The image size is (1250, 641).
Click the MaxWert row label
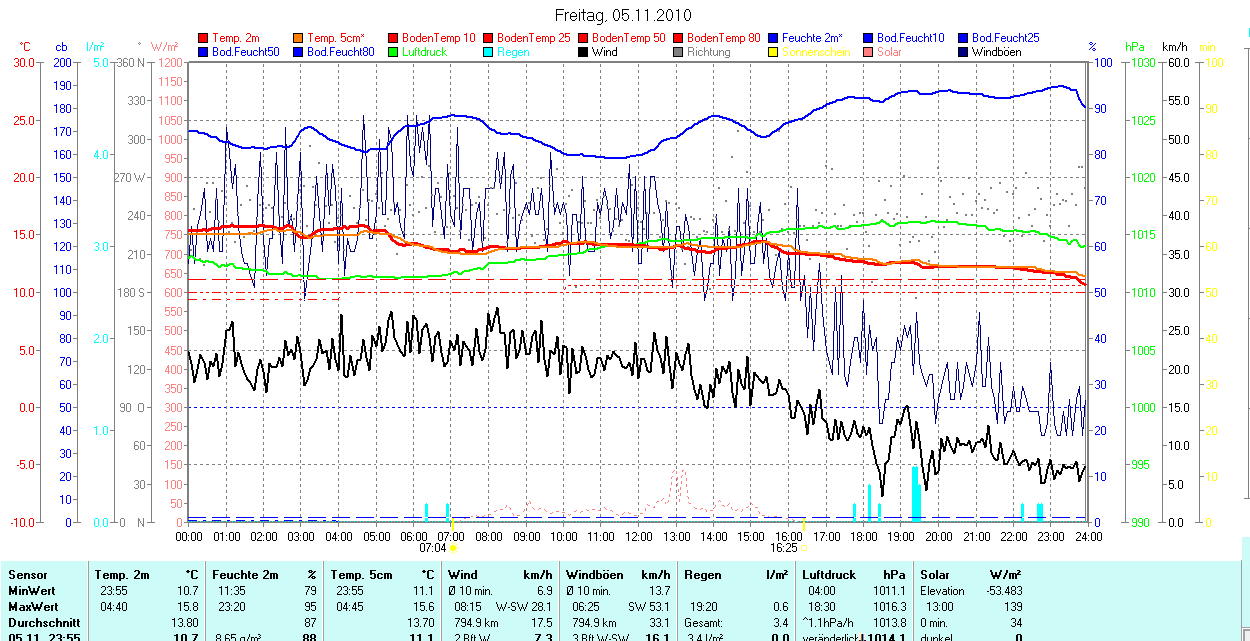(x=32, y=607)
